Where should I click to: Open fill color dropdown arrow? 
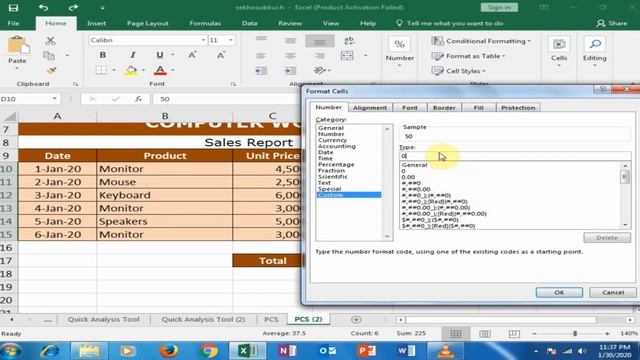143,70
